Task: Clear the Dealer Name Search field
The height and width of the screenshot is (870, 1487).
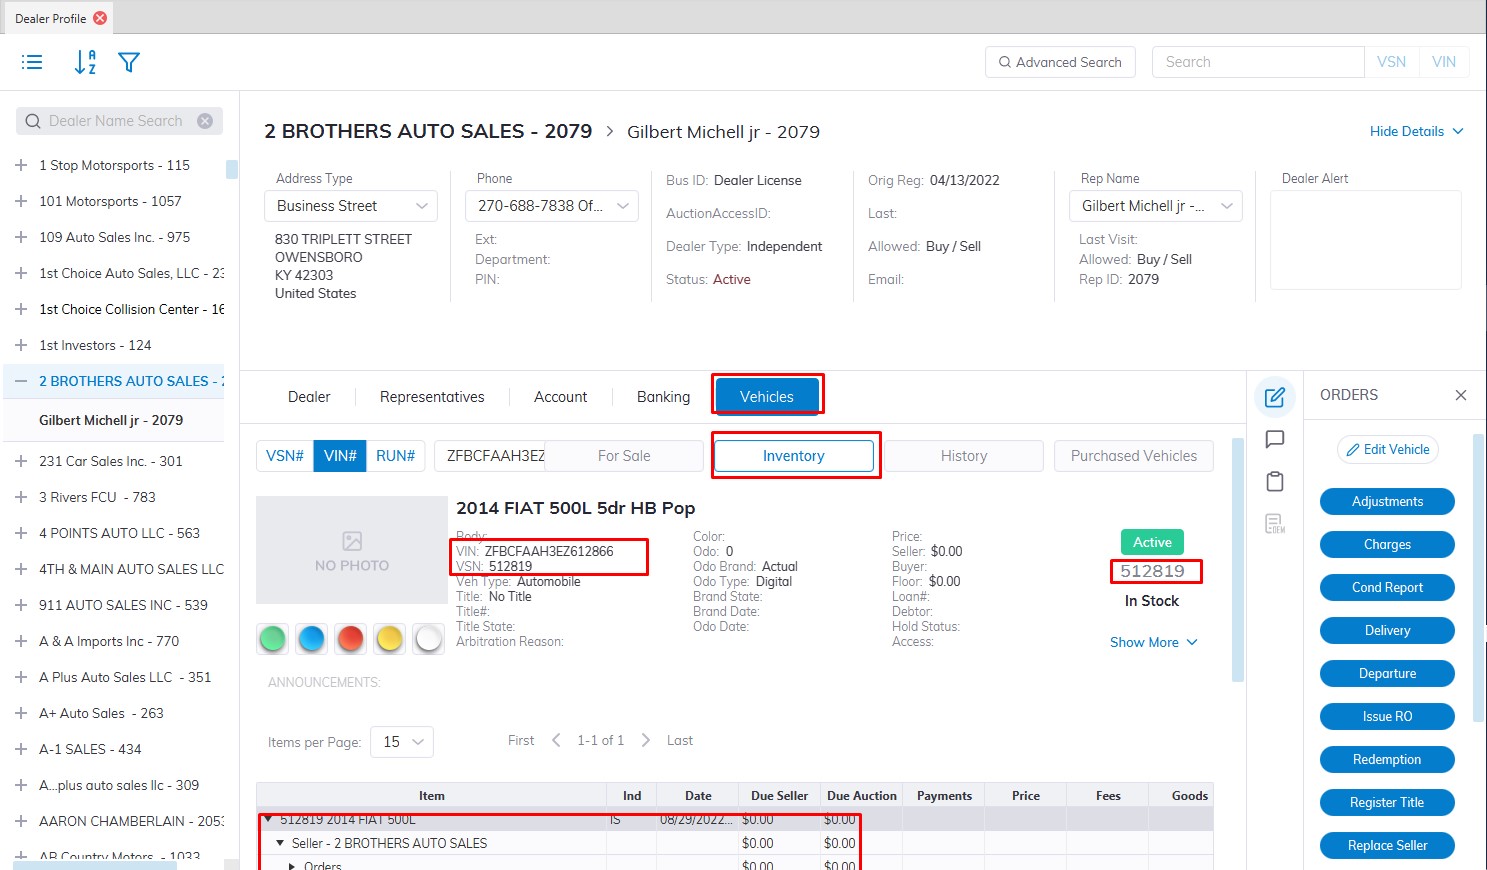Action: click(205, 121)
